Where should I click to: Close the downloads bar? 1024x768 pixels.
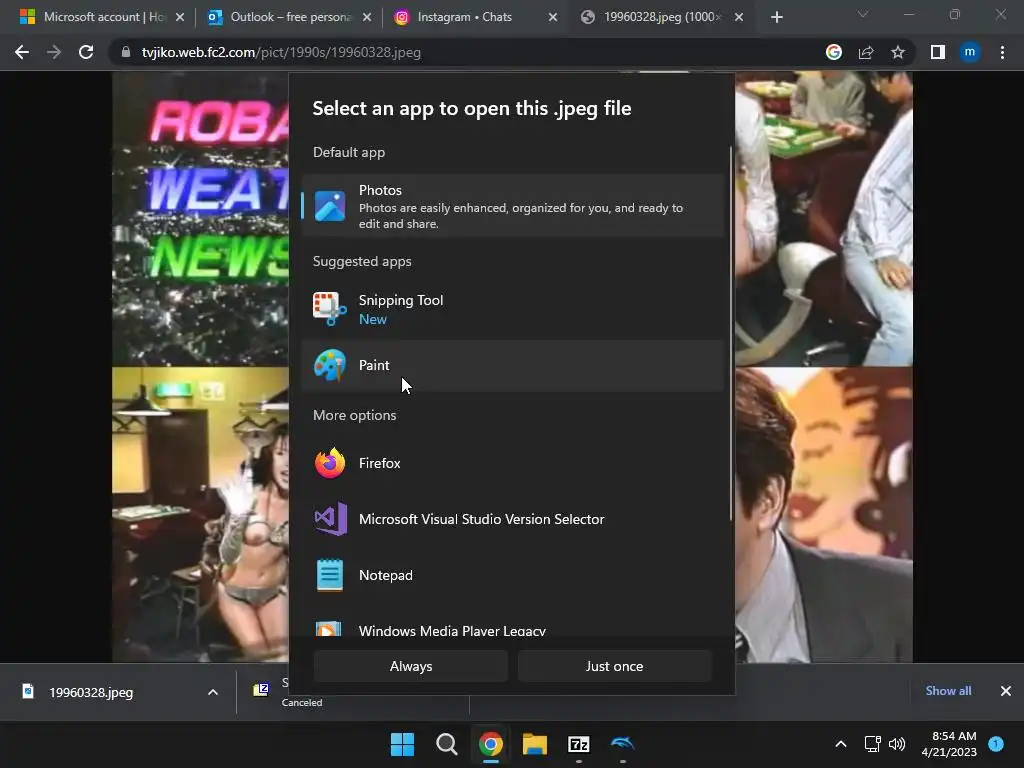coord(1006,691)
